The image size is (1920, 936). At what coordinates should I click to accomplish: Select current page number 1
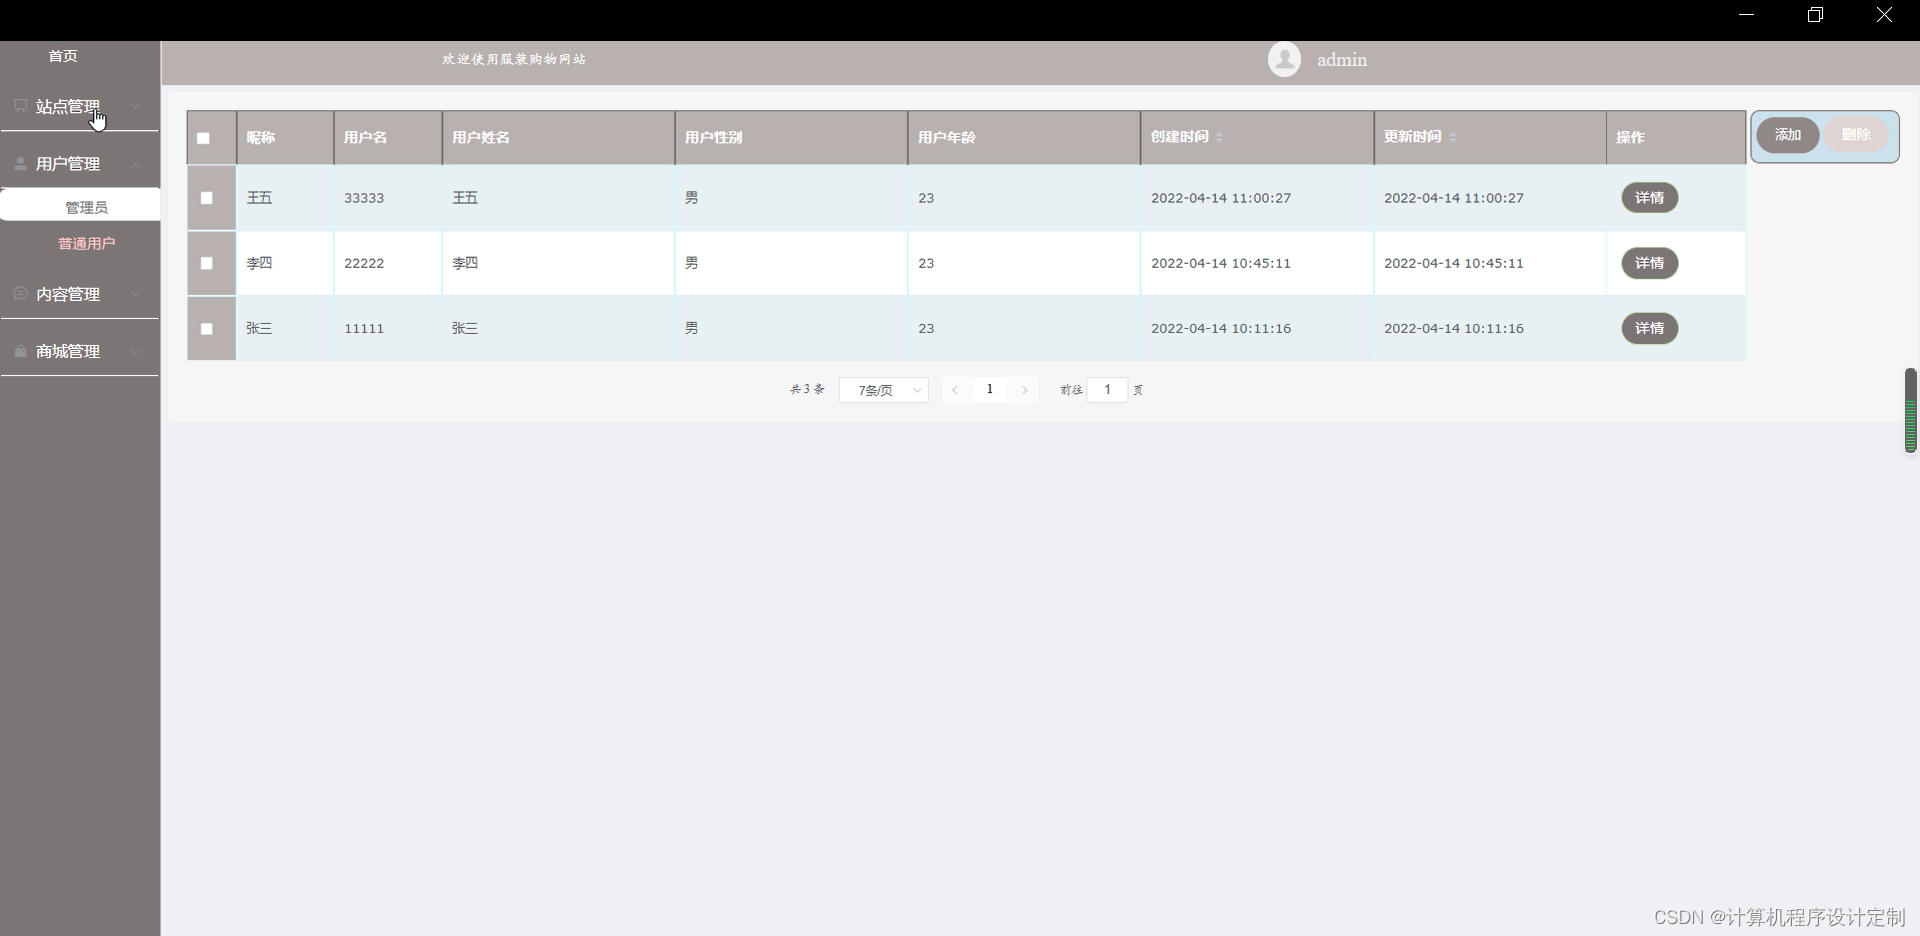pos(990,390)
